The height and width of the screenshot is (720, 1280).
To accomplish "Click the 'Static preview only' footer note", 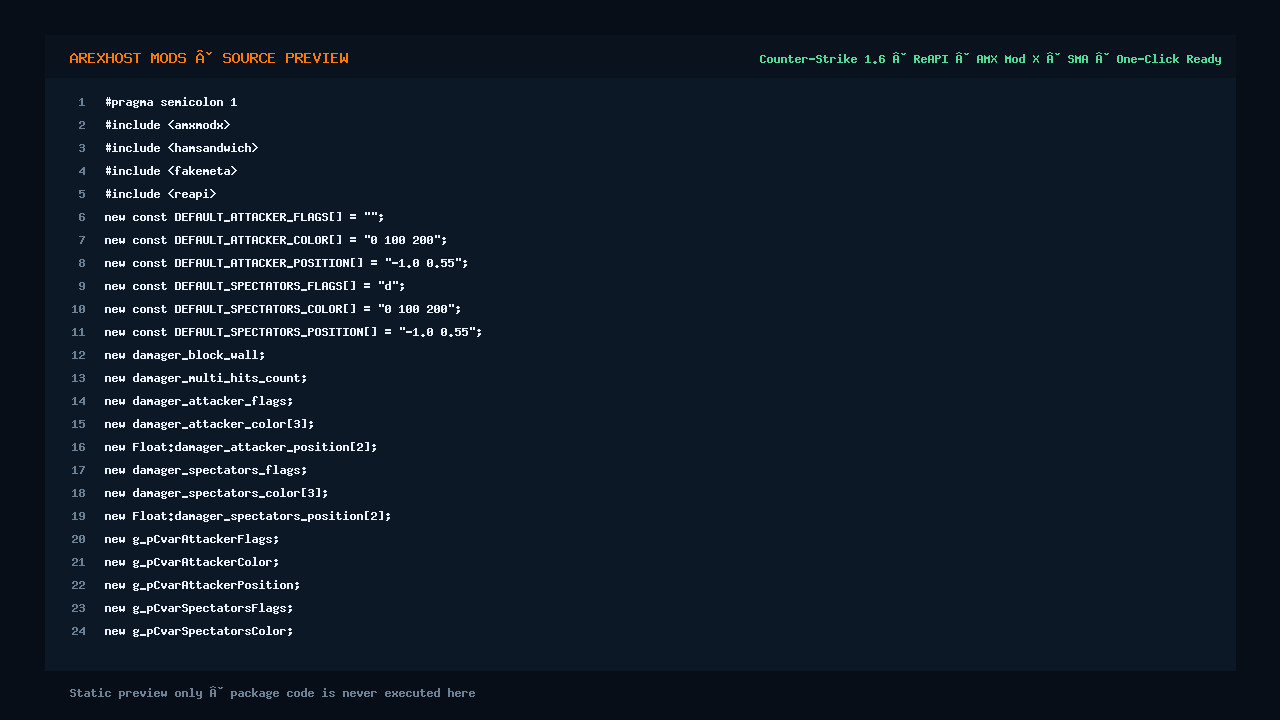I will click(272, 693).
